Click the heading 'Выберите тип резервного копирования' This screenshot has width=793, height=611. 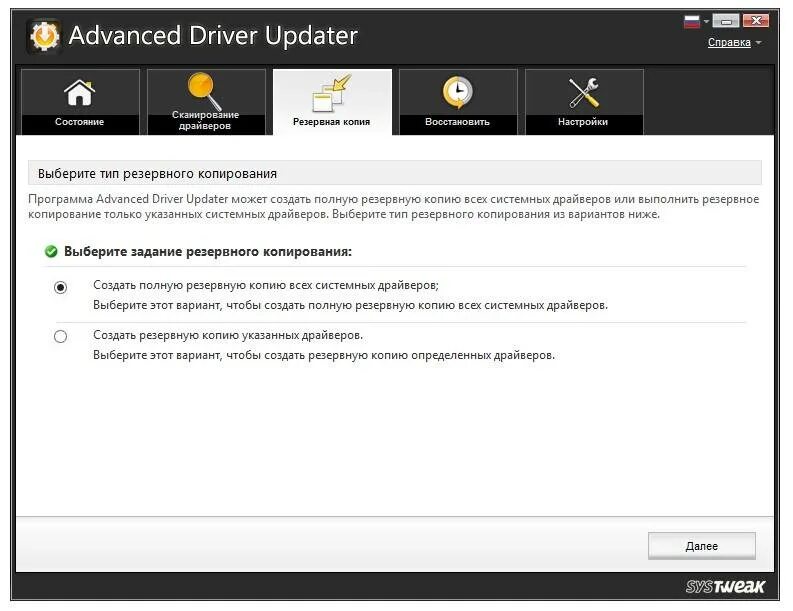pyautogui.click(x=157, y=173)
